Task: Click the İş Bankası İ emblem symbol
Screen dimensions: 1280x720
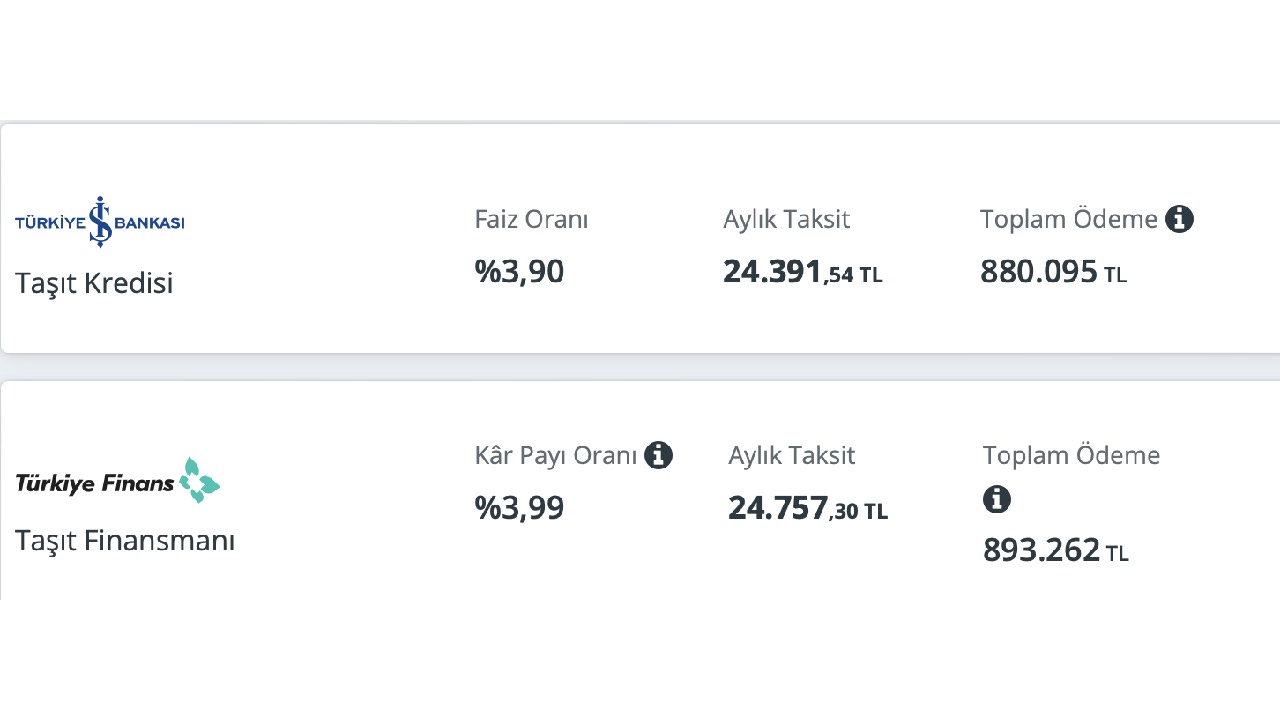Action: 100,221
